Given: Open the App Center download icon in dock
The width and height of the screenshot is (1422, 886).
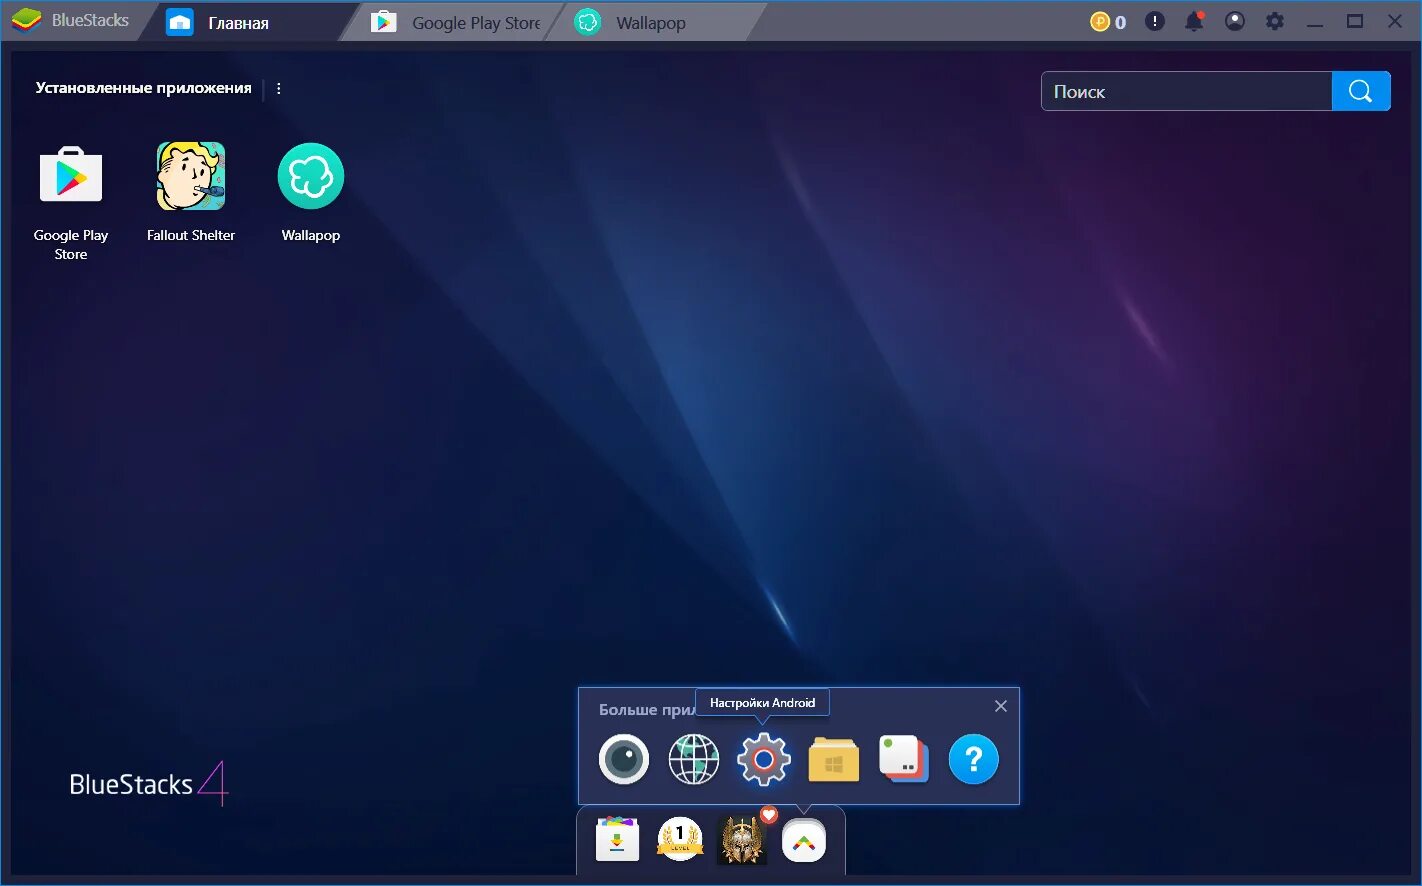Looking at the screenshot, I should click(617, 840).
